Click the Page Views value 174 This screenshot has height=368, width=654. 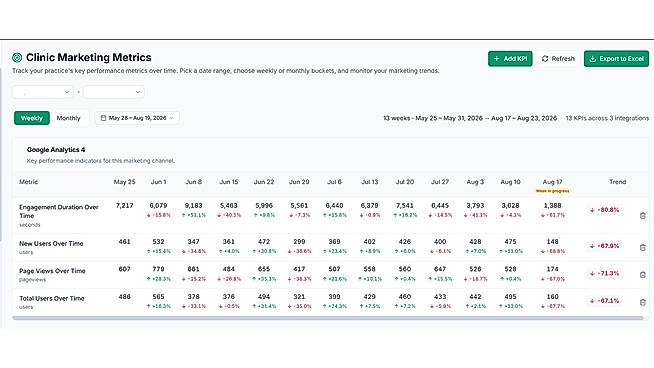(553, 269)
